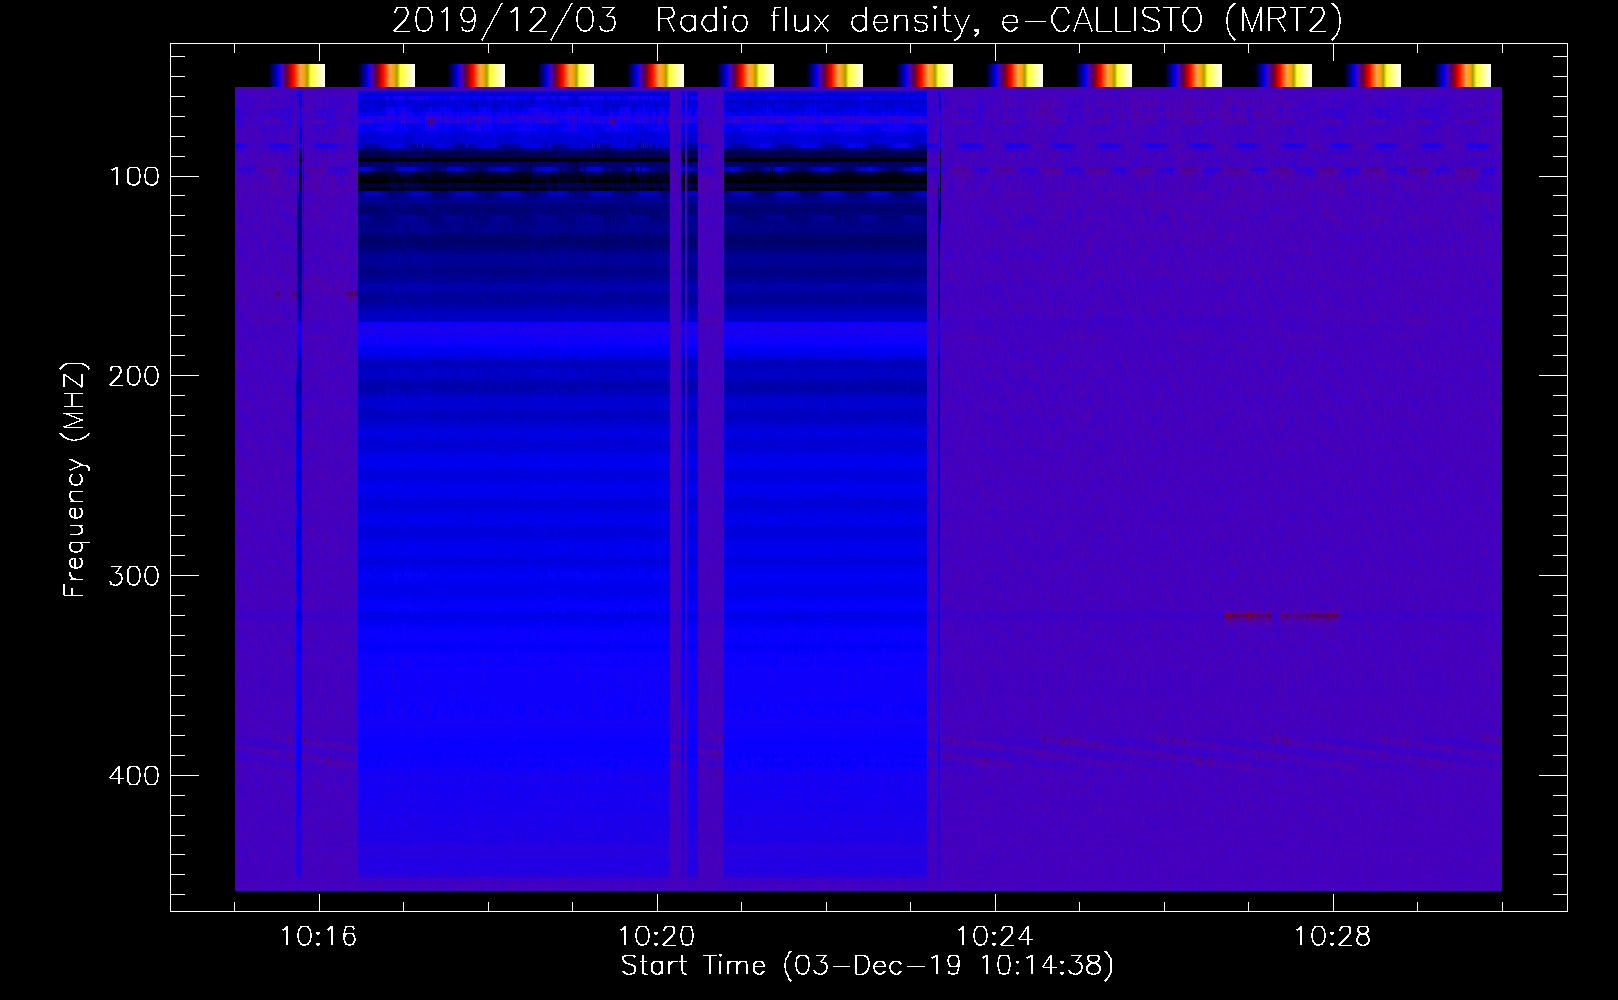Click the 10:16 time tick label
Image resolution: width=1618 pixels, height=1000 pixels.
[319, 936]
